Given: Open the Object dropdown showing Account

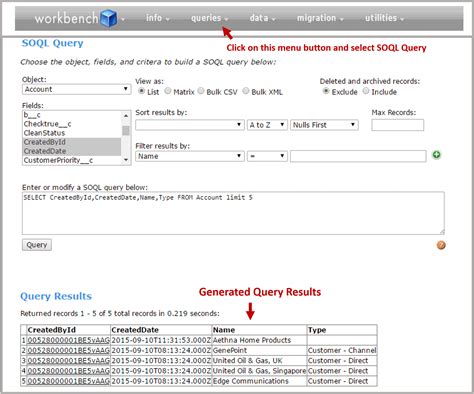Looking at the screenshot, I should 76,89.
